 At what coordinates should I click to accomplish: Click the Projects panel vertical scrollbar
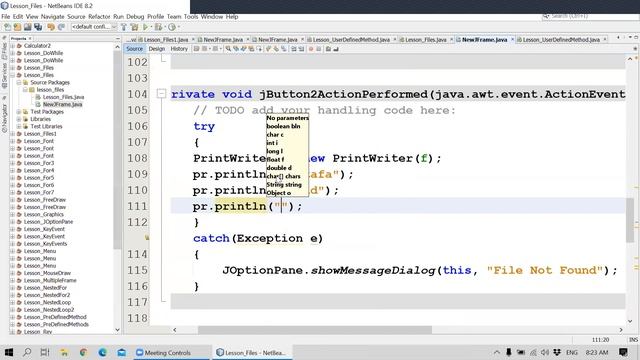(118, 149)
